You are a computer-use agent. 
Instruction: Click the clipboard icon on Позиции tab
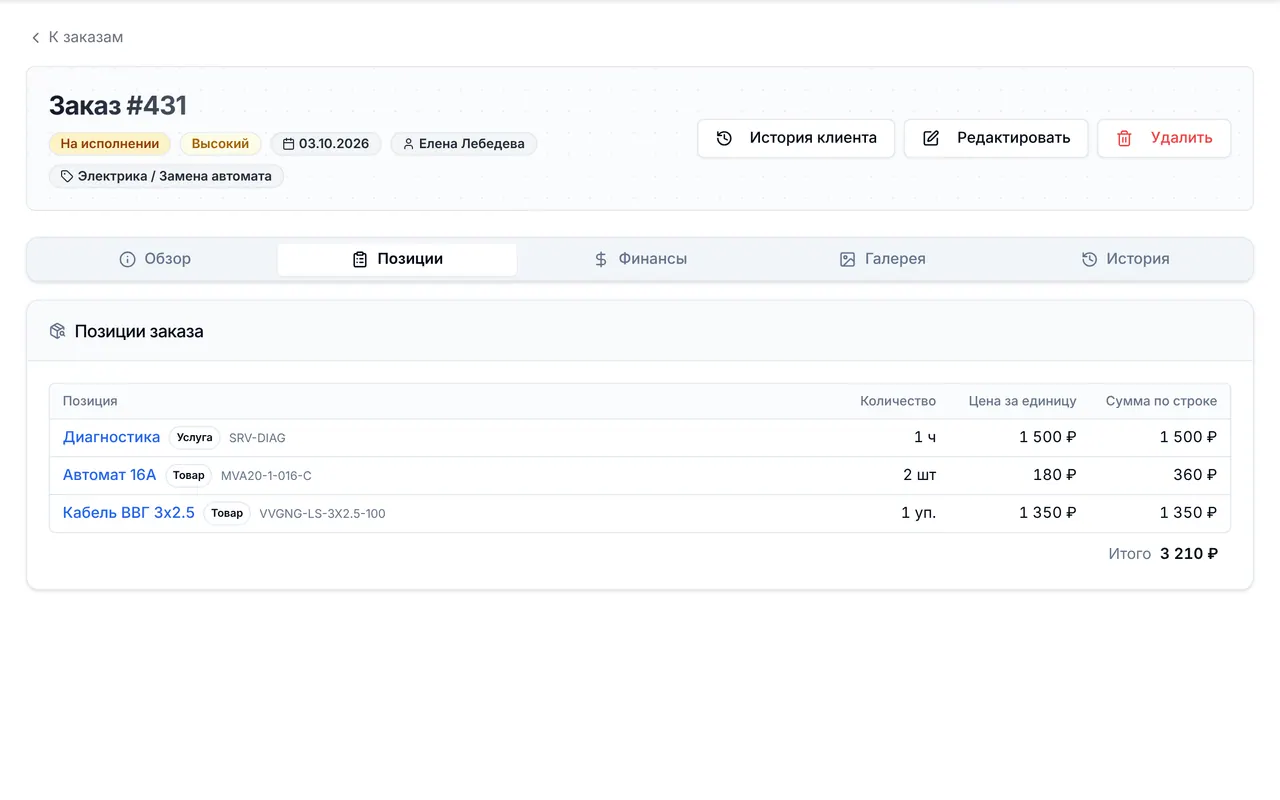pyautogui.click(x=360, y=259)
